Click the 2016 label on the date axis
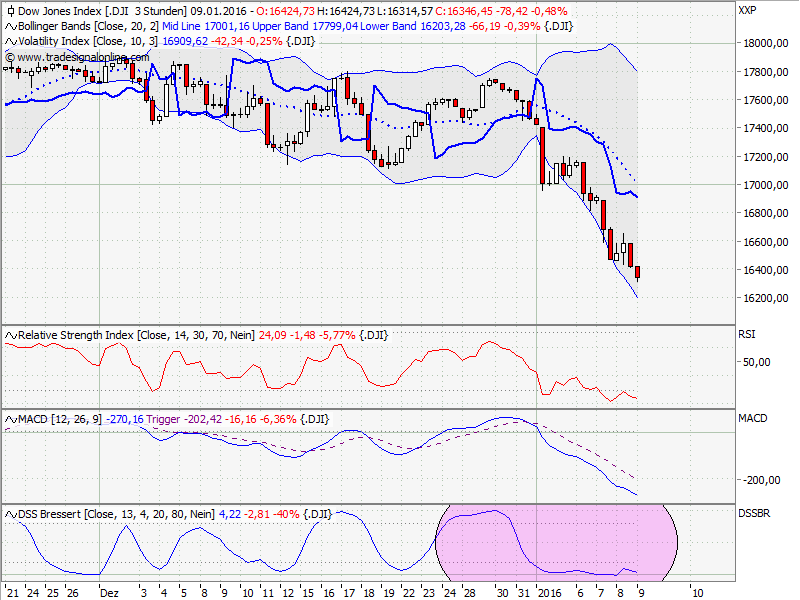This screenshot has height=600, width=800. 548,592
